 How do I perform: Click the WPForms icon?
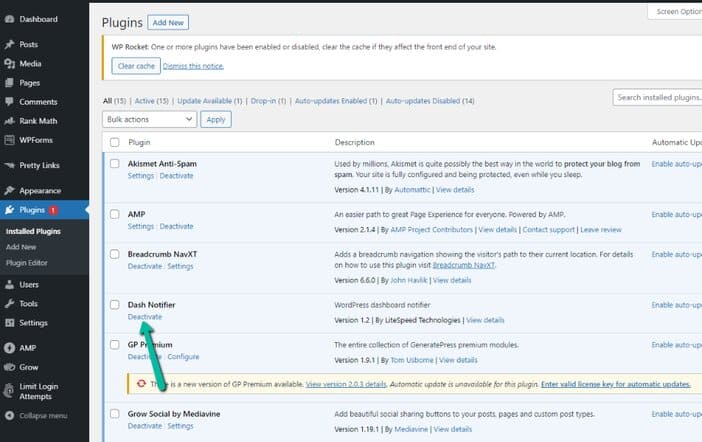(x=9, y=140)
